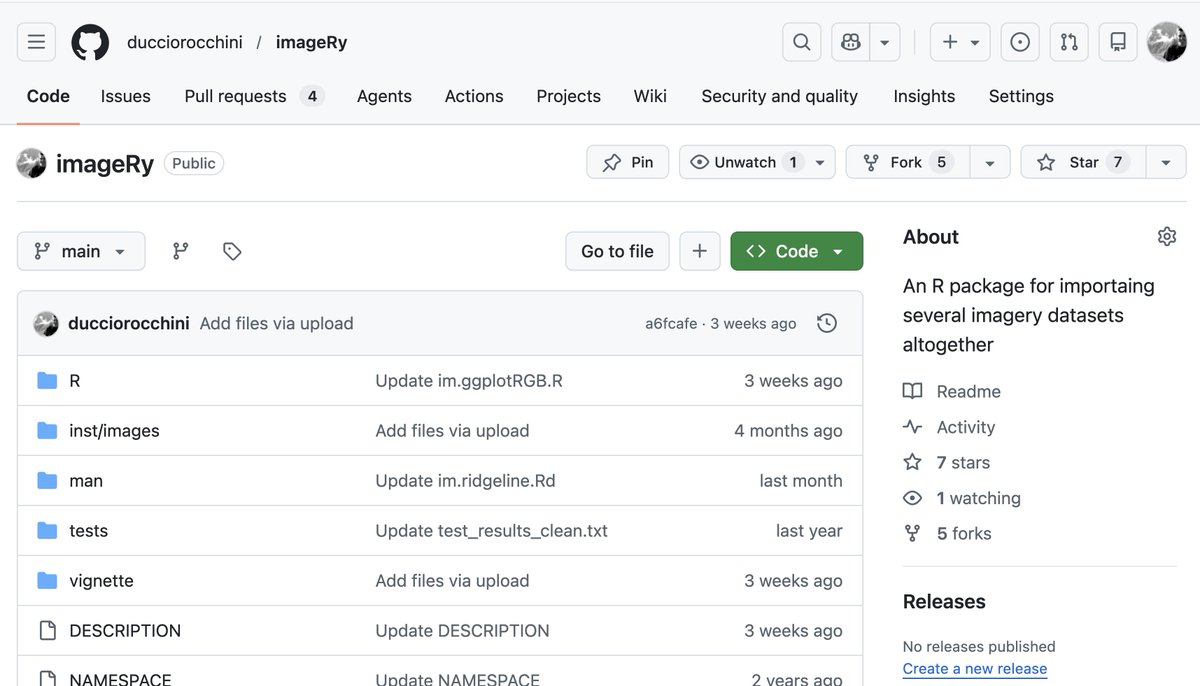The image size is (1200, 686).
Task: Open the Projects tab
Action: tap(568, 96)
